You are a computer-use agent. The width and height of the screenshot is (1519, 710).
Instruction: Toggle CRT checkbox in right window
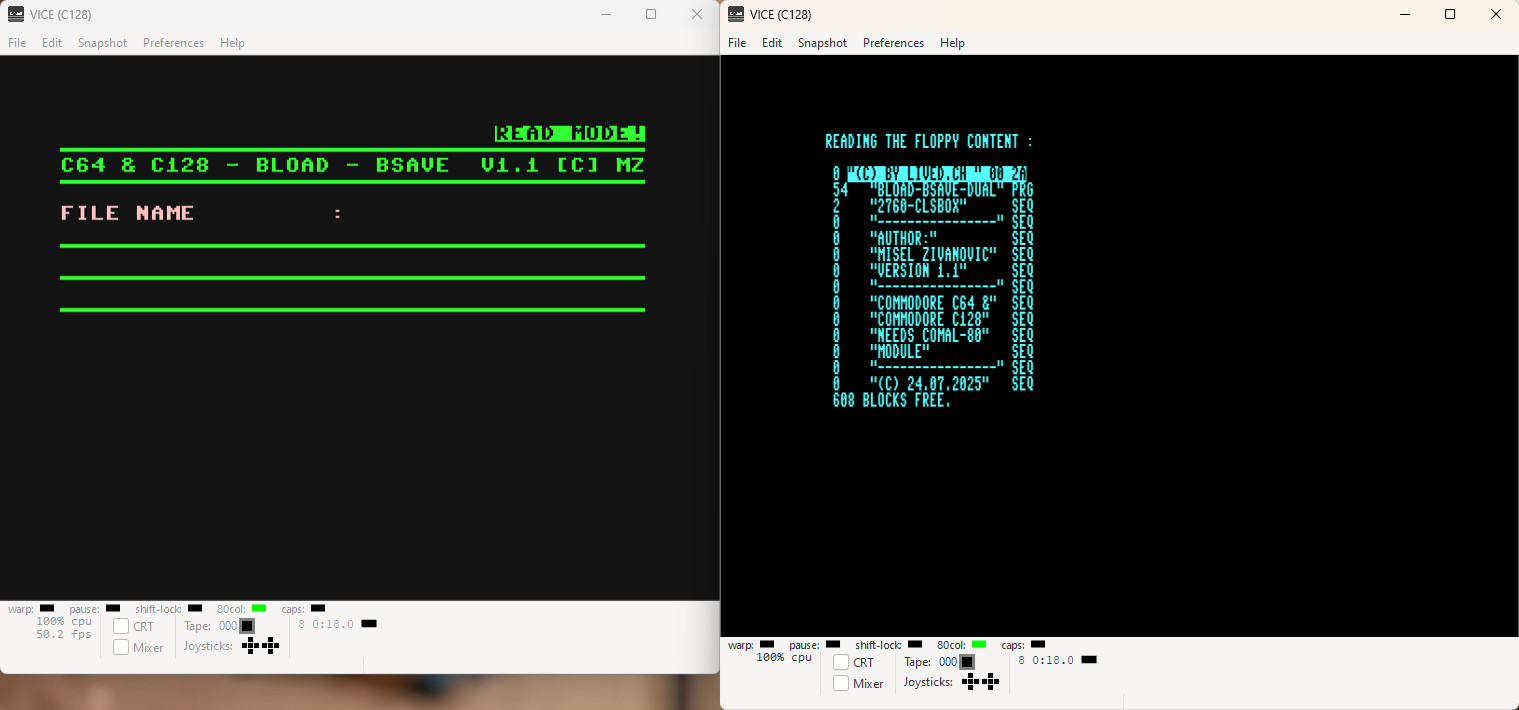pyautogui.click(x=841, y=663)
